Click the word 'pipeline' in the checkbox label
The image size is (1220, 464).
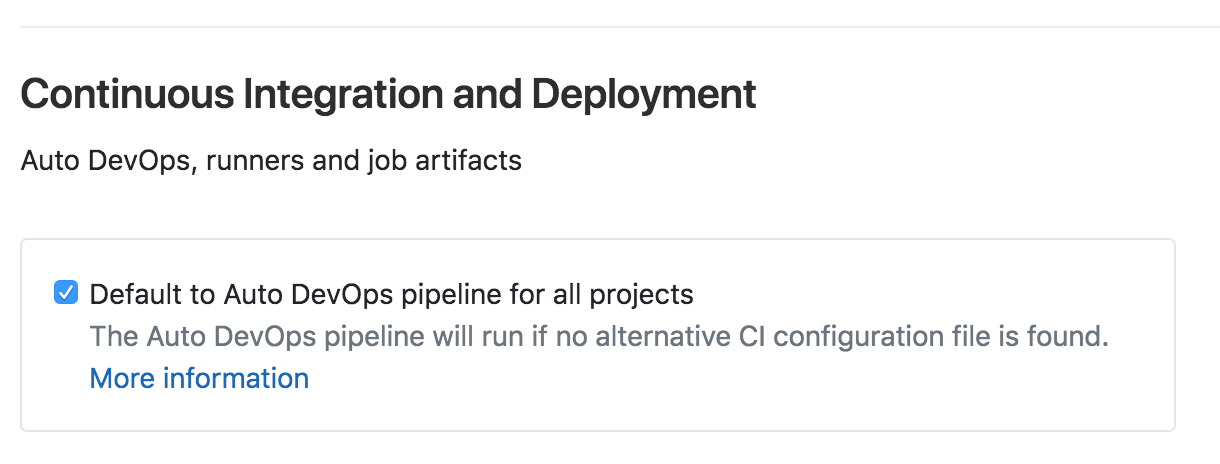[x=454, y=295]
